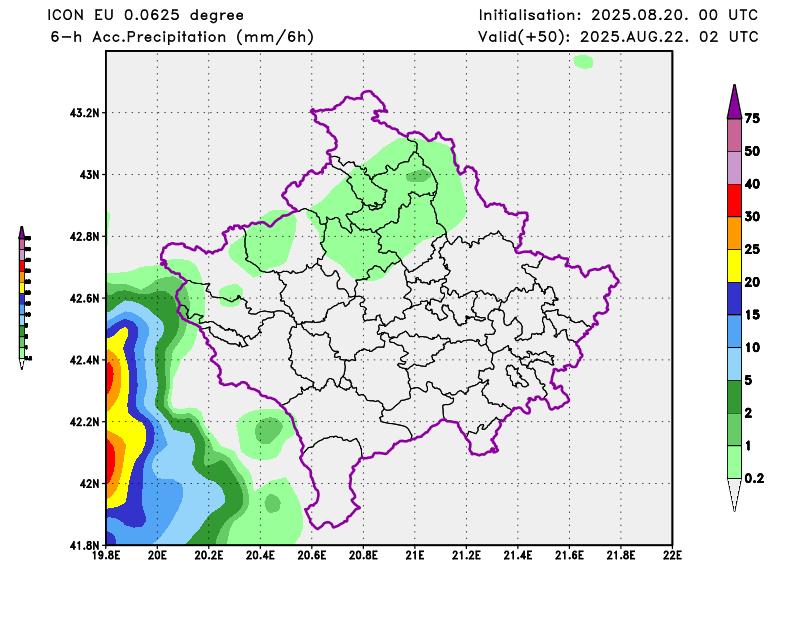800x618 pixels.
Task: Click the colorbar label '40'
Action: coord(752,184)
